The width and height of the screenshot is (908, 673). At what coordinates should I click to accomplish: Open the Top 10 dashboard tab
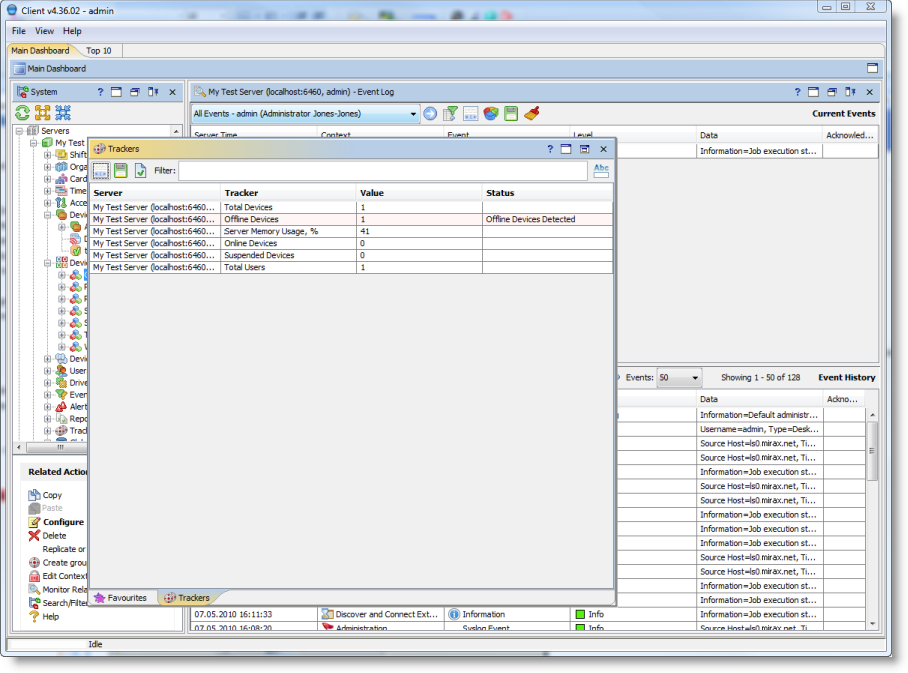point(99,50)
